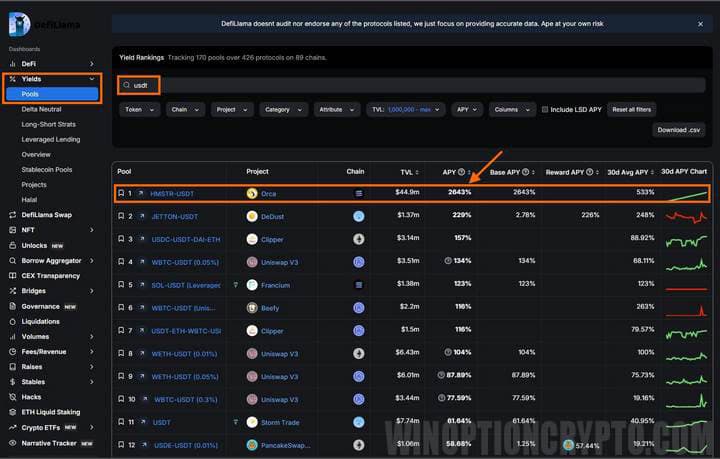Enable Include LSD APY checkbox

click(545, 109)
